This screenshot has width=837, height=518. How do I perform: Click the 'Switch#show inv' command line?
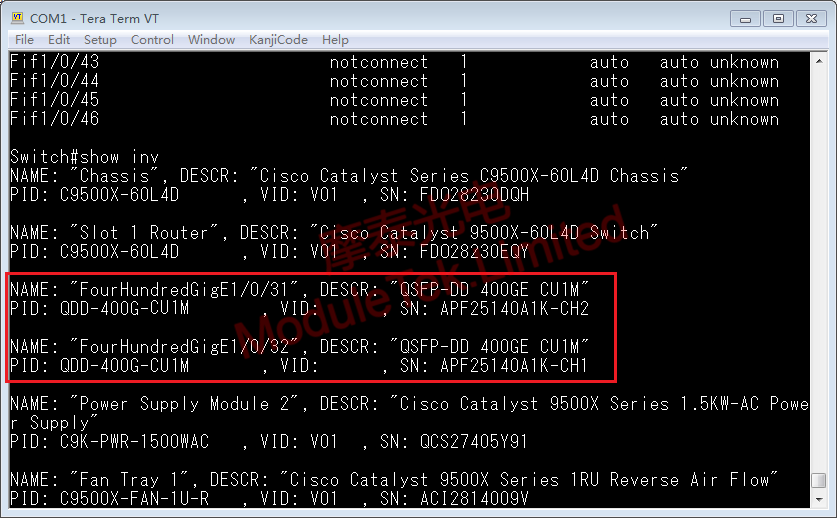tap(84, 157)
